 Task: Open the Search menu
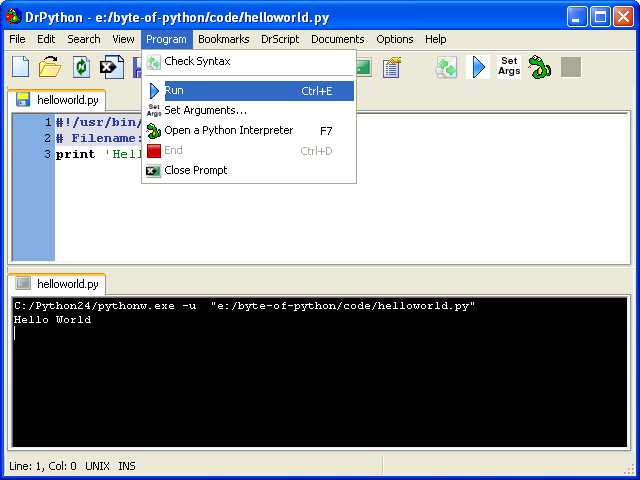[x=84, y=39]
